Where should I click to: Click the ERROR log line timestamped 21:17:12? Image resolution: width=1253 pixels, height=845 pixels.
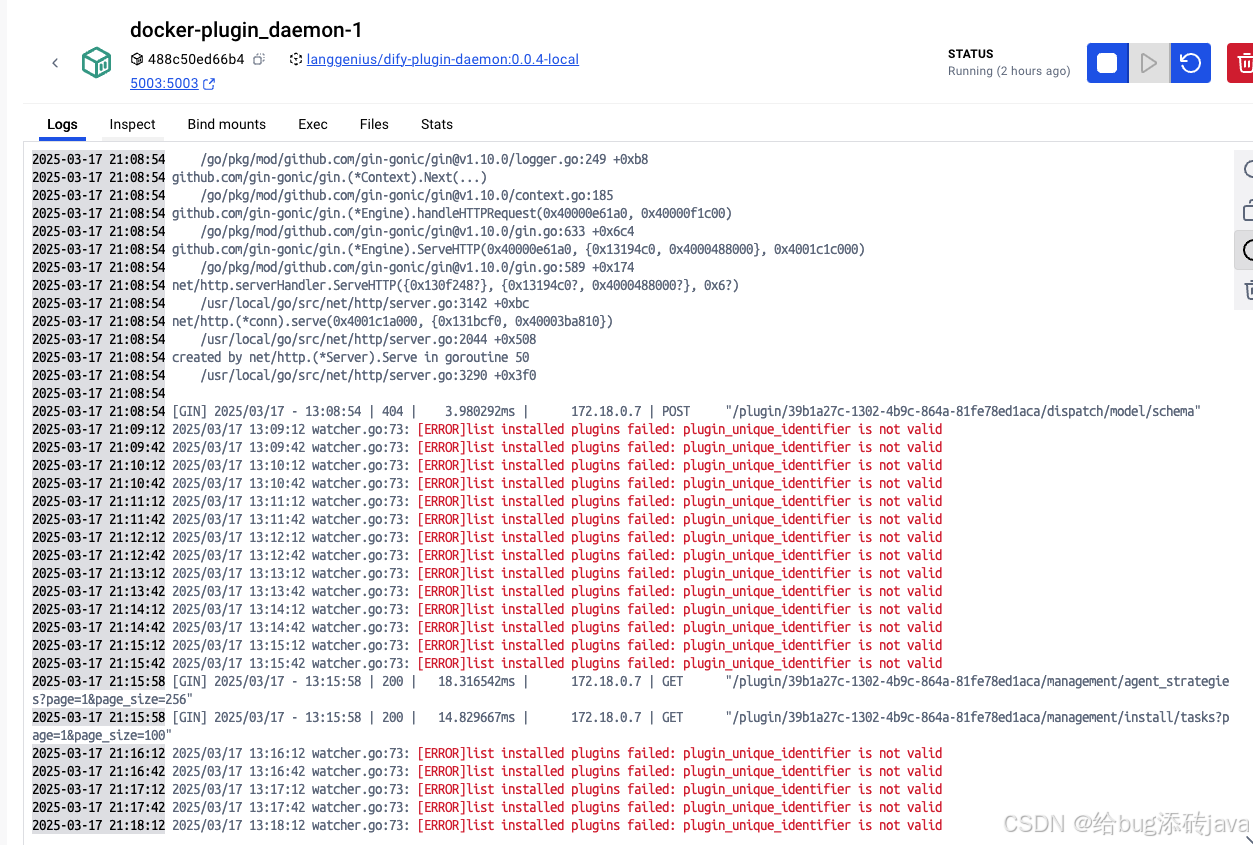pos(487,789)
